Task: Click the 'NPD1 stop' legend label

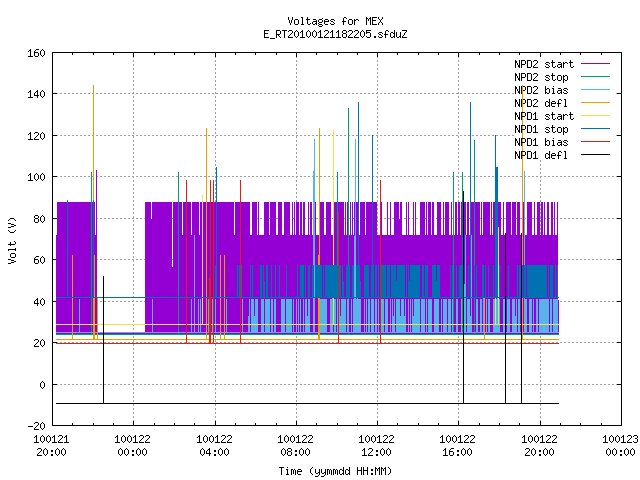Action: [x=541, y=129]
